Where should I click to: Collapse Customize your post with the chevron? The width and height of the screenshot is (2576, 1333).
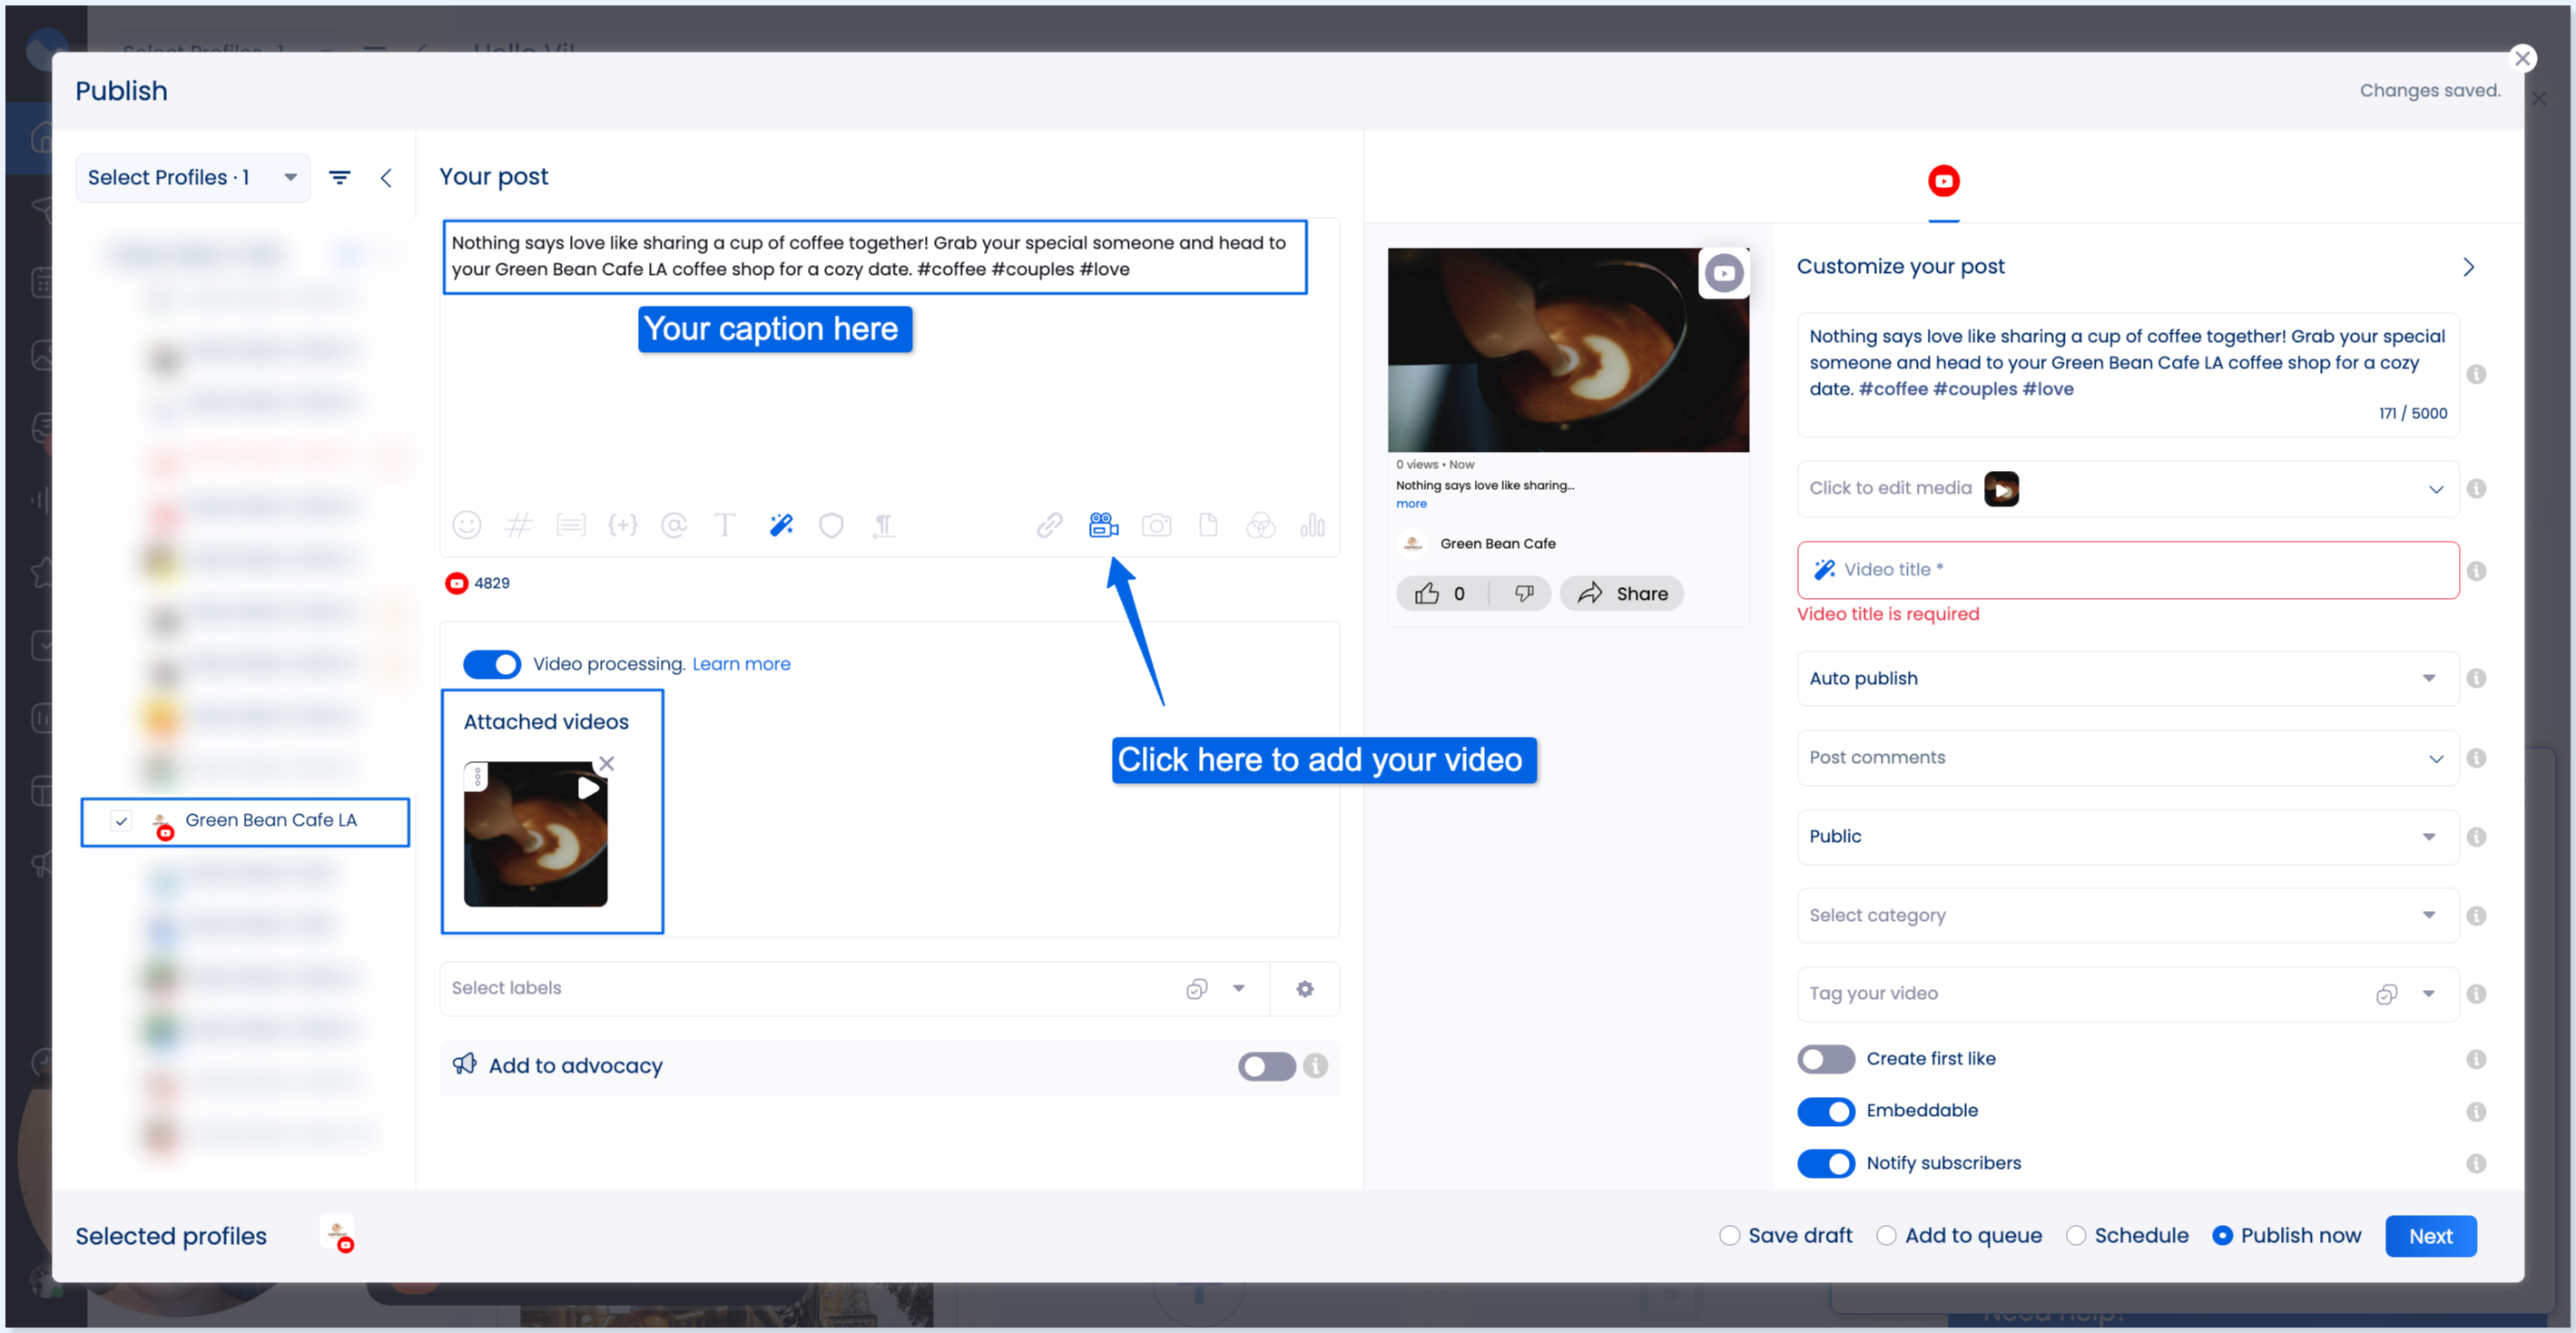pyautogui.click(x=2468, y=267)
